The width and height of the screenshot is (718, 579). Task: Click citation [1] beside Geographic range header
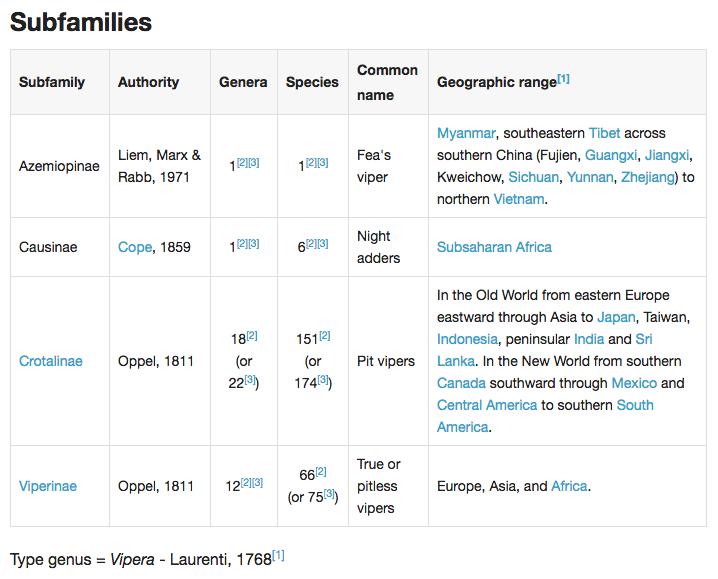[563, 79]
